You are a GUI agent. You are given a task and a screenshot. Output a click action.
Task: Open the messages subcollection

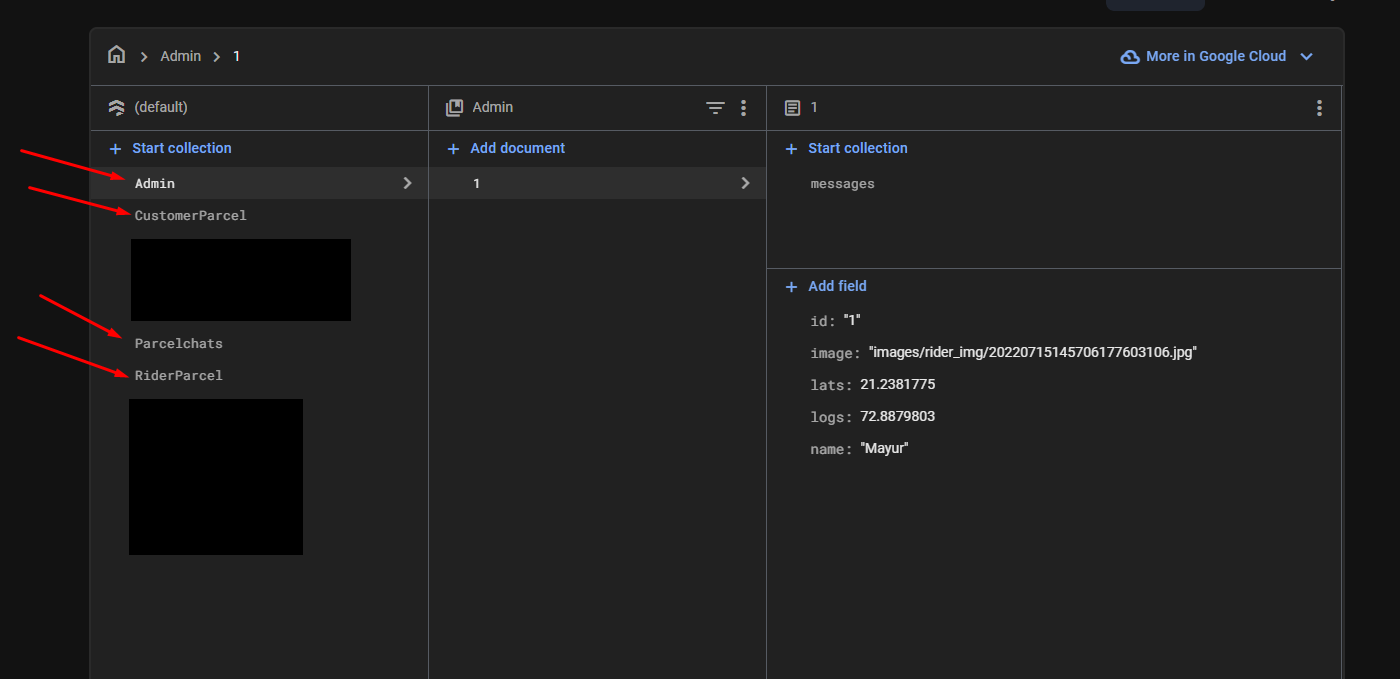[842, 184]
